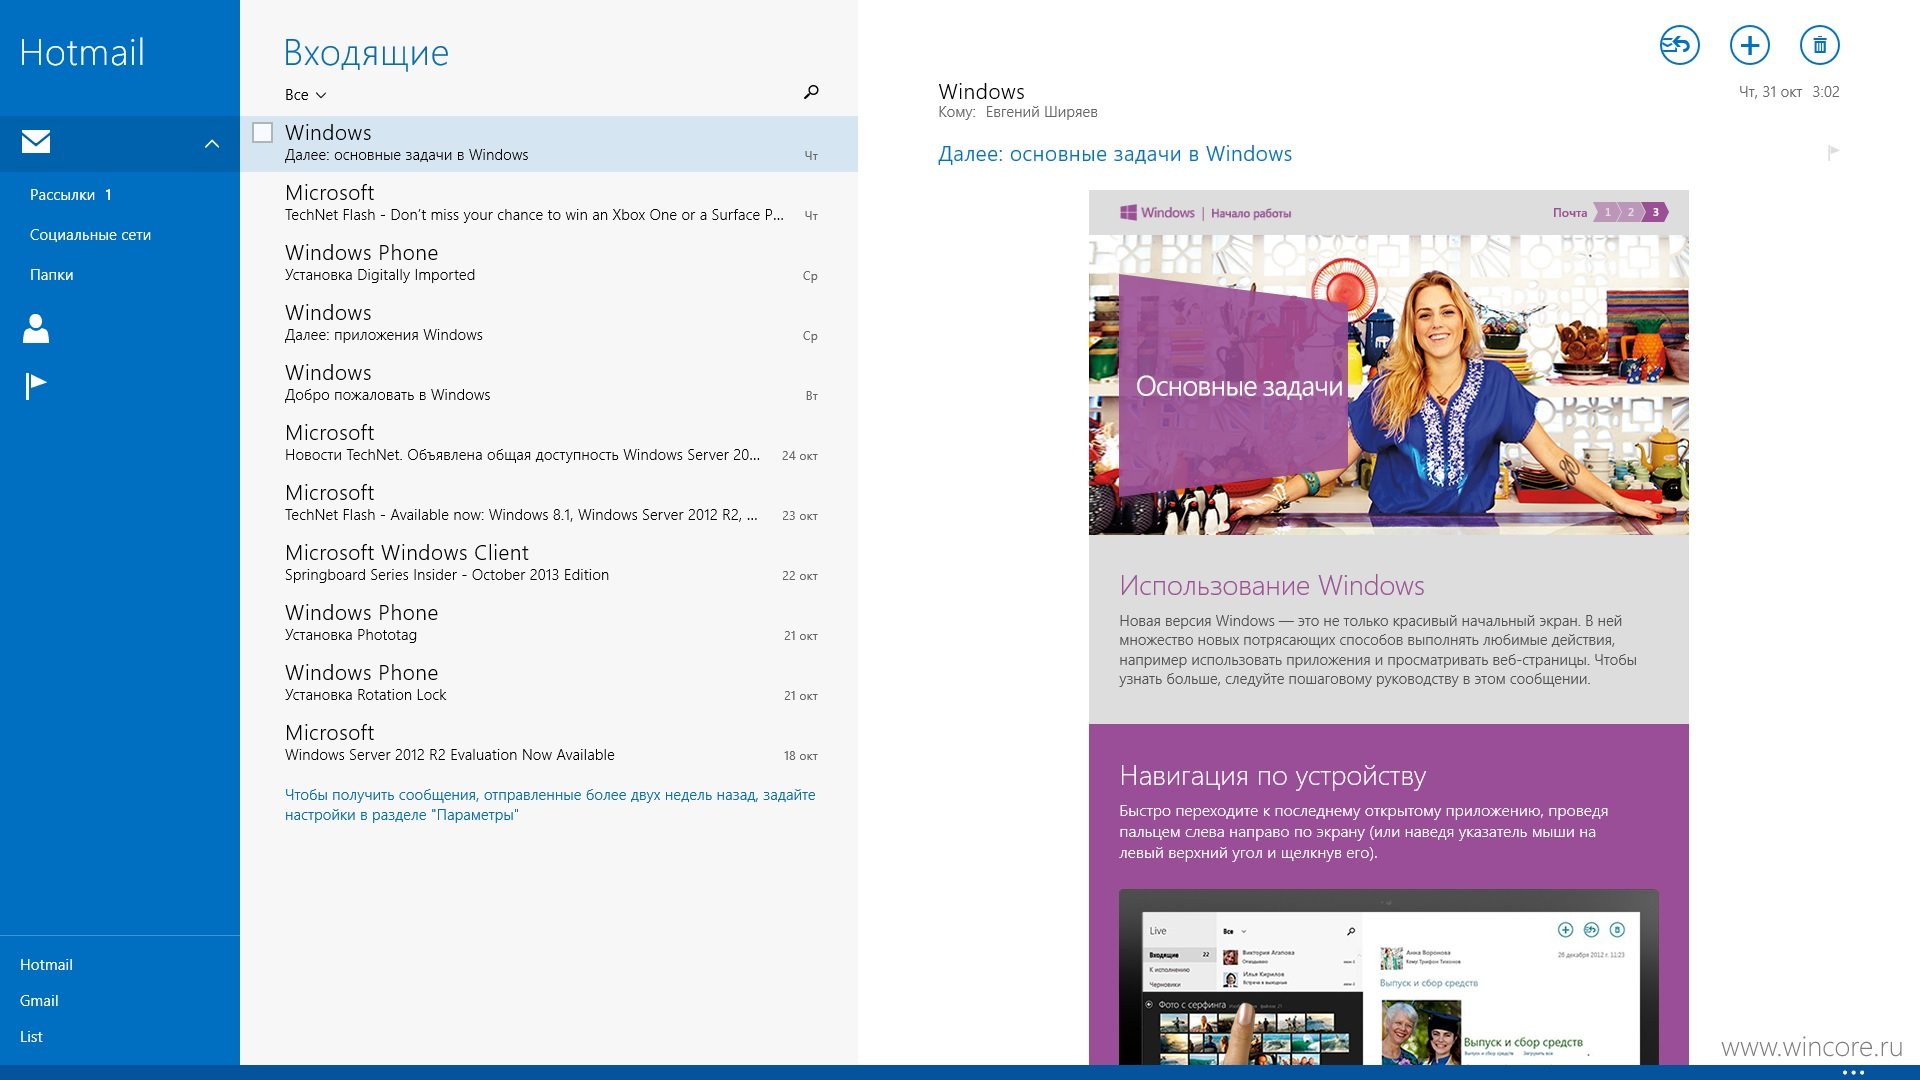Click the Windows logo in newsletter header
Screen dimensions: 1920x1080
pos(1157,212)
